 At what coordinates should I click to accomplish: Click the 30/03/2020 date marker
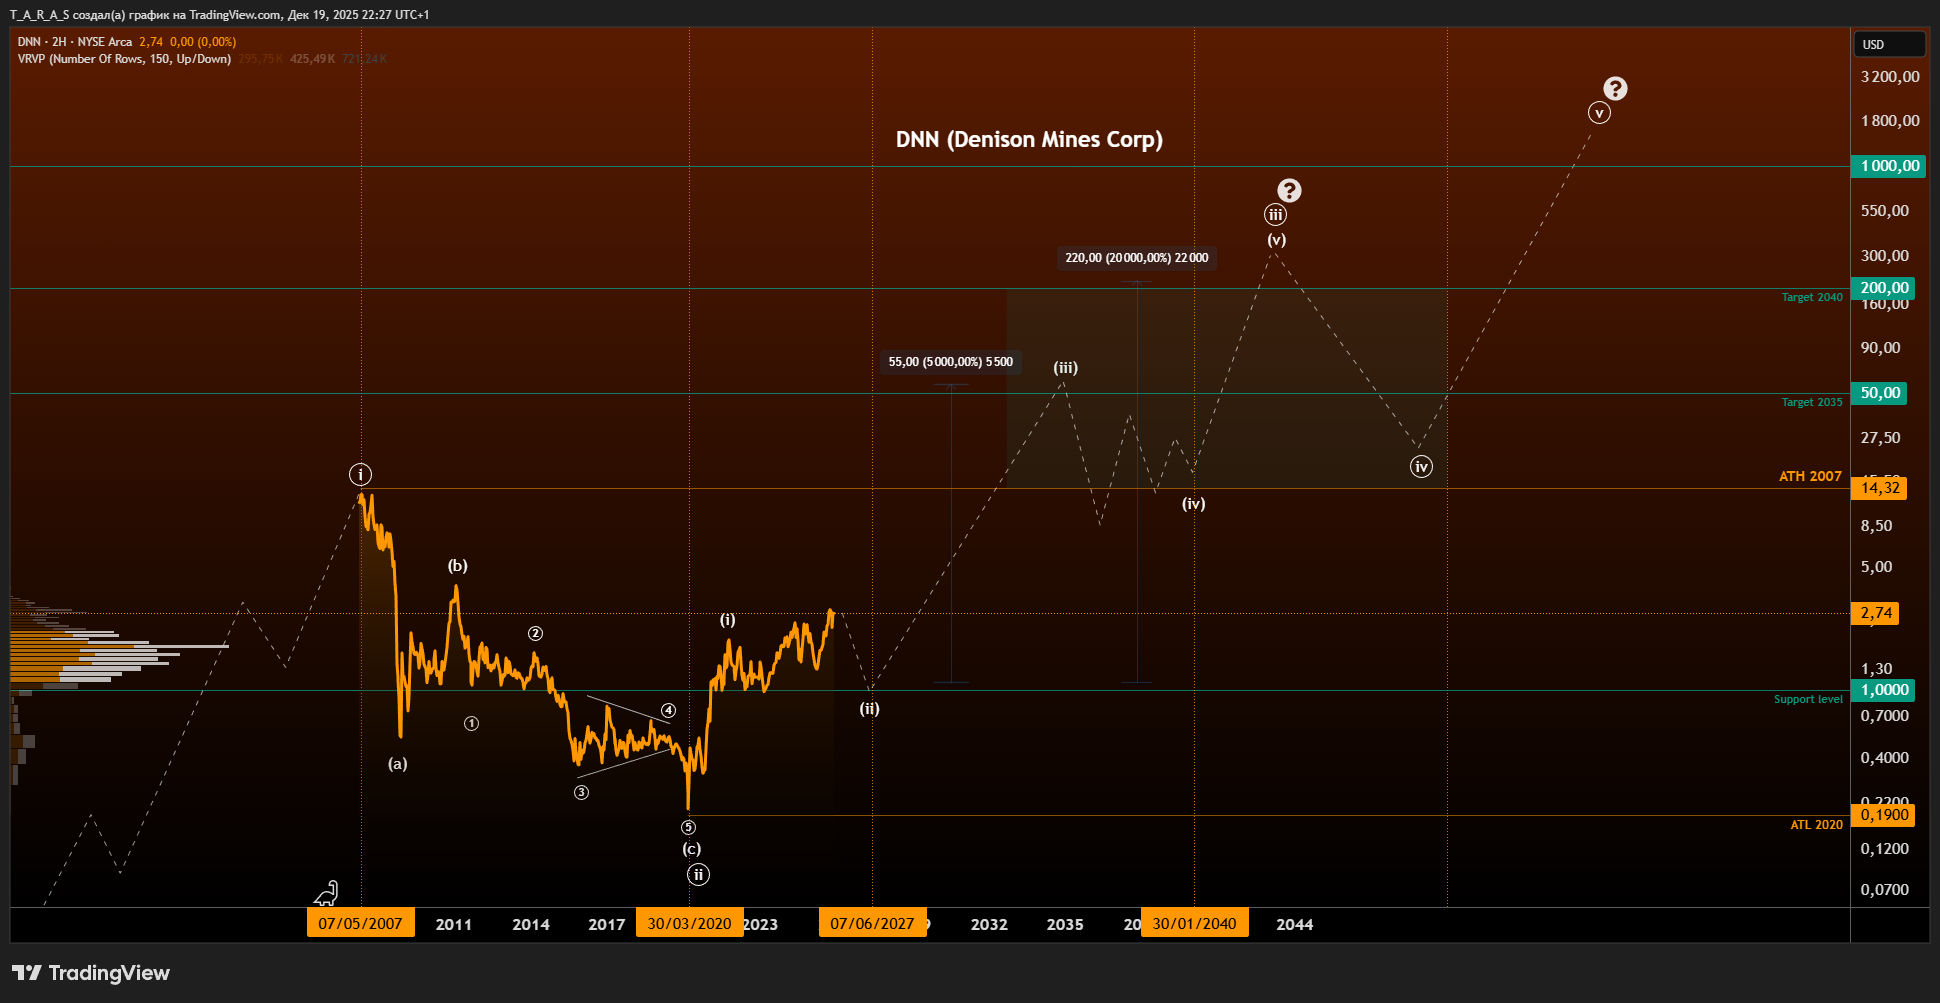click(689, 923)
